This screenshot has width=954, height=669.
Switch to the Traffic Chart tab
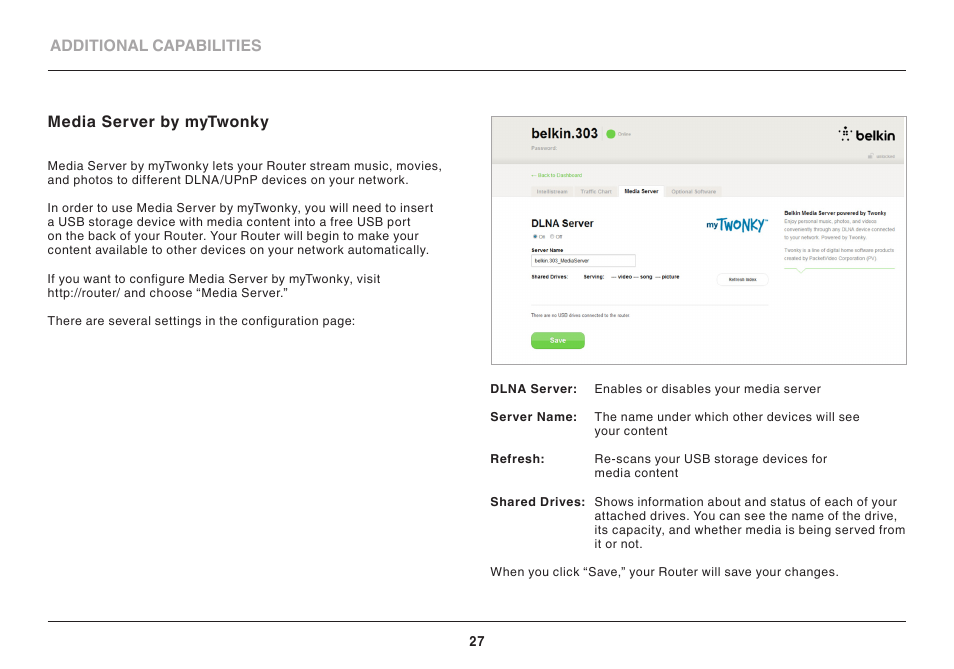click(596, 192)
